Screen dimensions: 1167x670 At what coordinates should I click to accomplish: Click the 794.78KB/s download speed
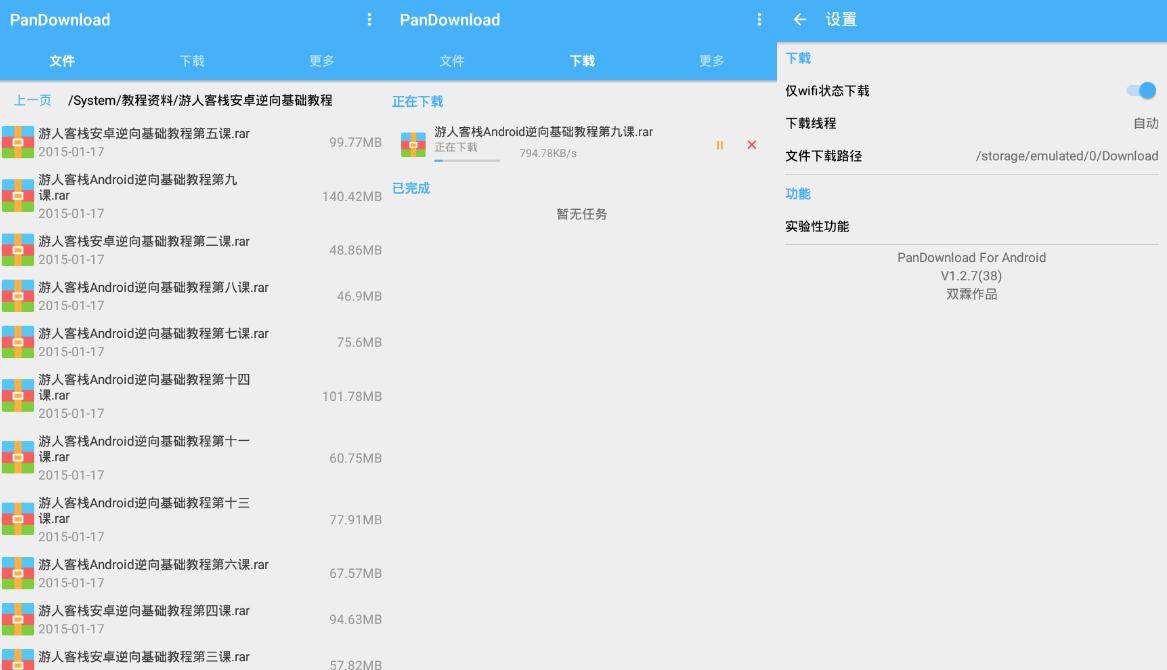(548, 153)
